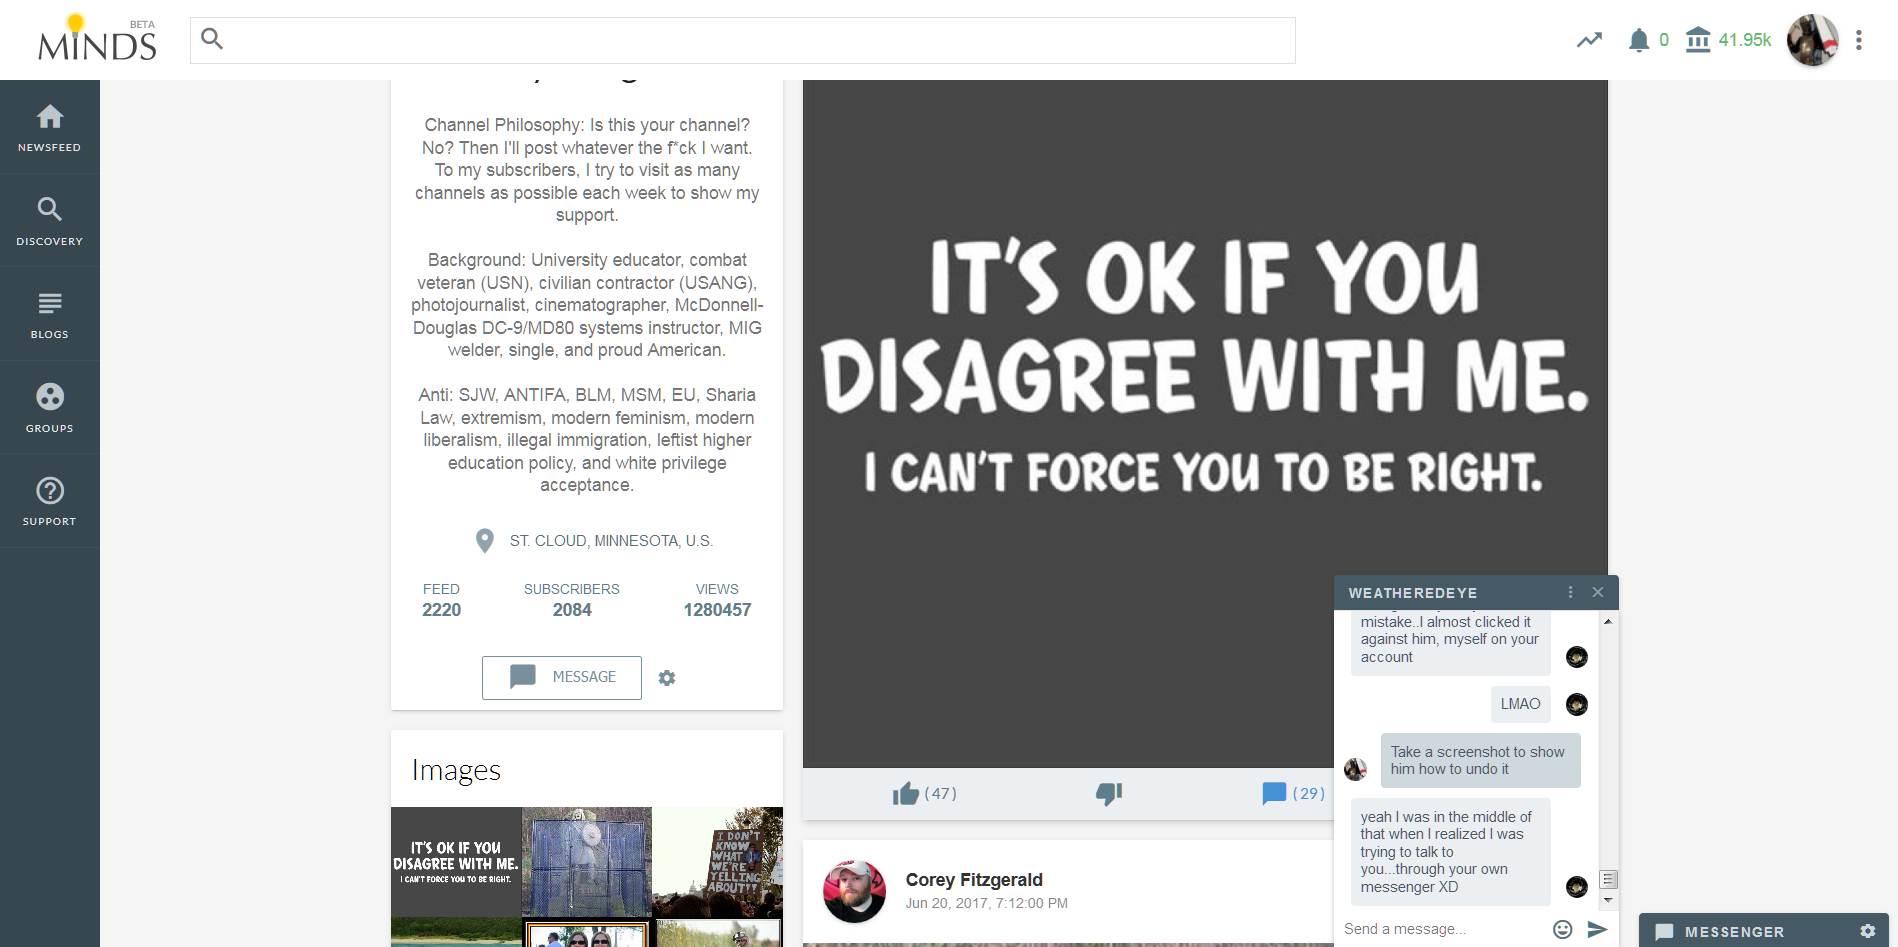1898x947 pixels.
Task: Click Corey Fitzgerald profile avatar
Action: click(854, 891)
